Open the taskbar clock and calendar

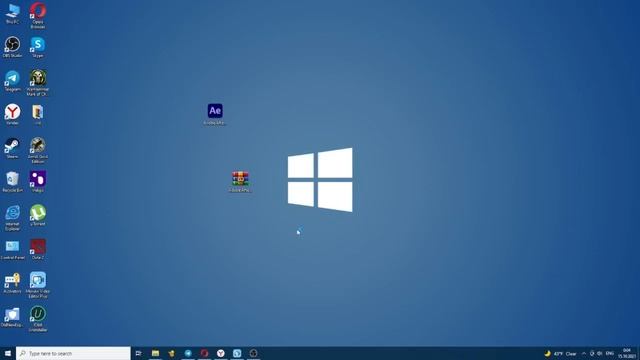[627, 353]
